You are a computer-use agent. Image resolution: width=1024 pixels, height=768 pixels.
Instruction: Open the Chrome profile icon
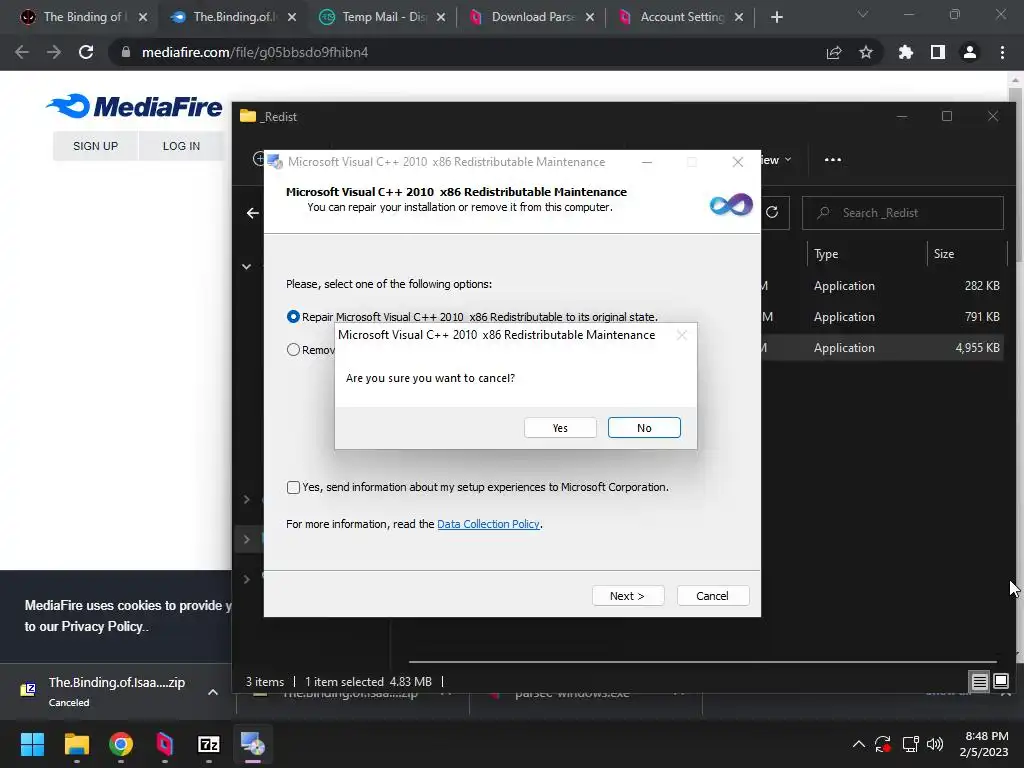pos(970,52)
